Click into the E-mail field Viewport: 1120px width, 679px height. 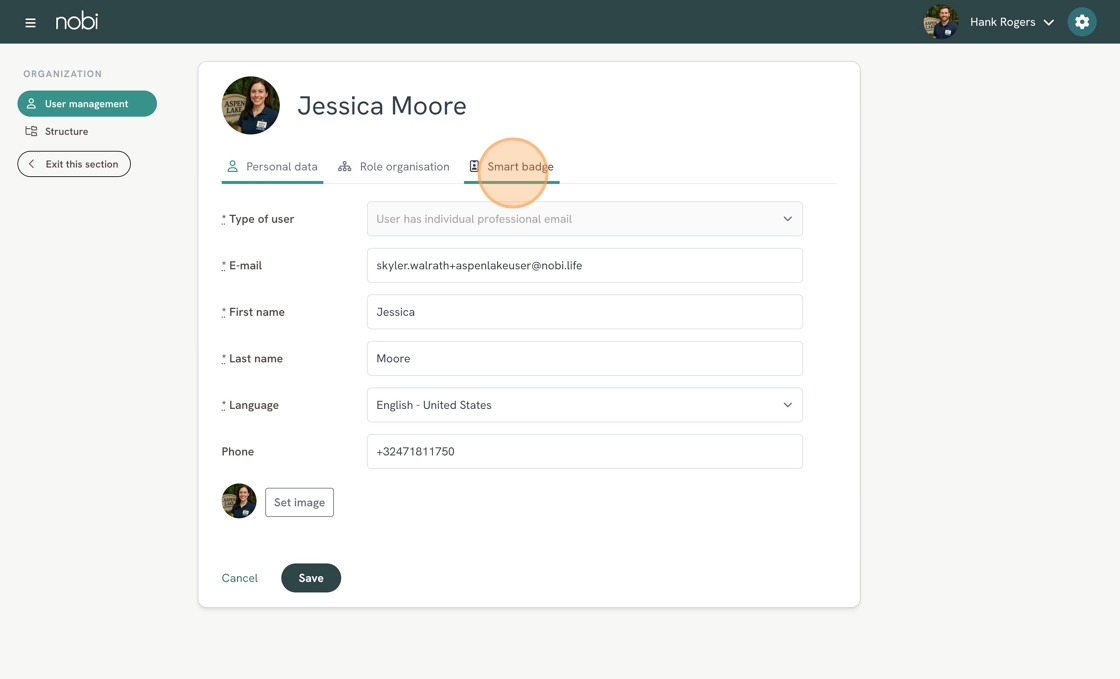click(584, 266)
